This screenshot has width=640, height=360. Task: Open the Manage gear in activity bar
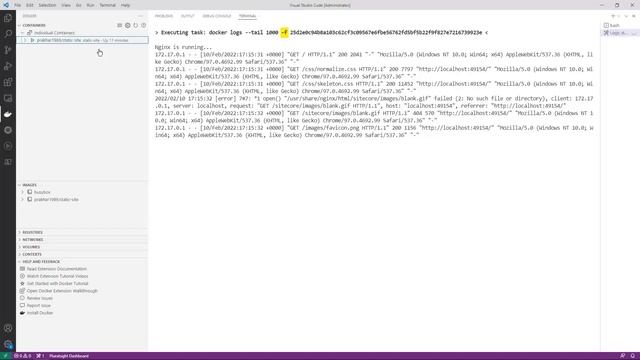(x=8, y=344)
